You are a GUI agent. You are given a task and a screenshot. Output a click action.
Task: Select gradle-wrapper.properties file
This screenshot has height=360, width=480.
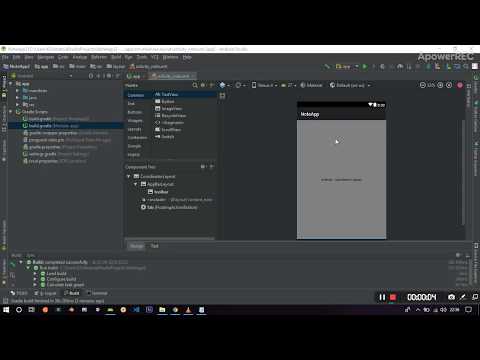pos(65,133)
